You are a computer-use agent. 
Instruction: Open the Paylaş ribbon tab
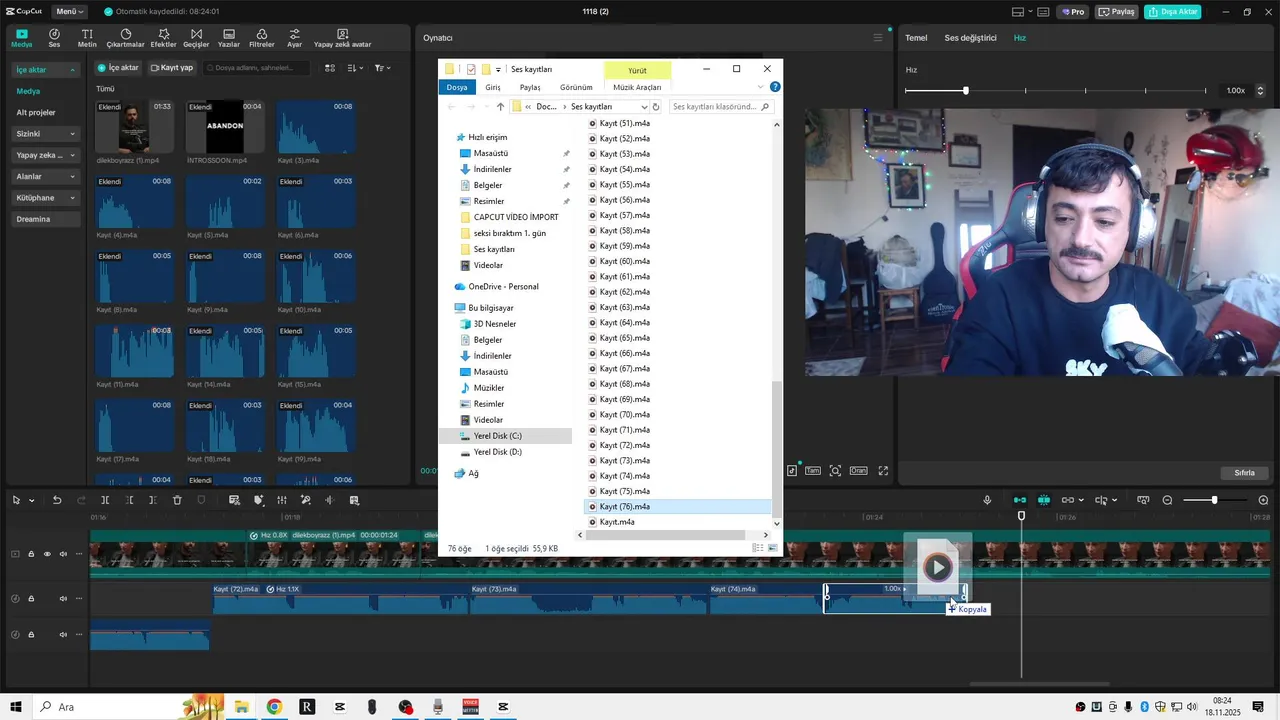530,87
